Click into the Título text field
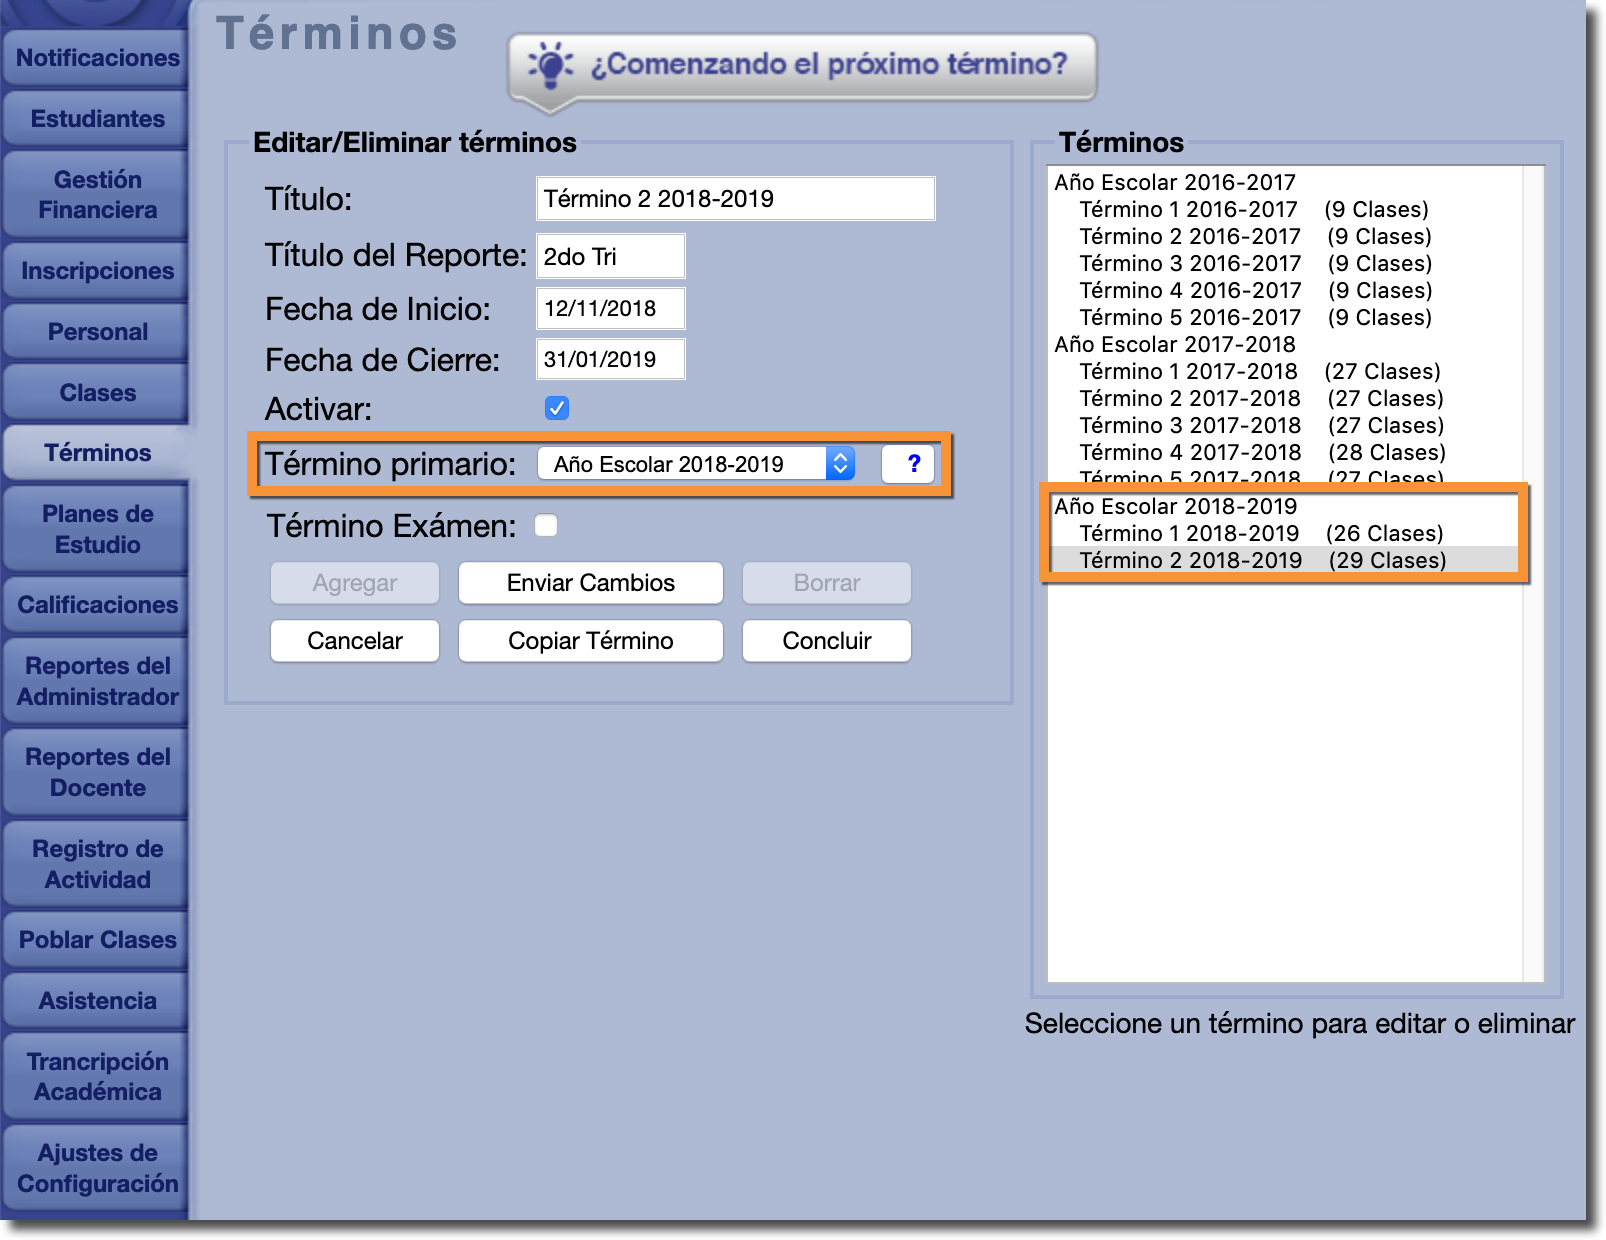The image size is (1606, 1240). click(735, 199)
